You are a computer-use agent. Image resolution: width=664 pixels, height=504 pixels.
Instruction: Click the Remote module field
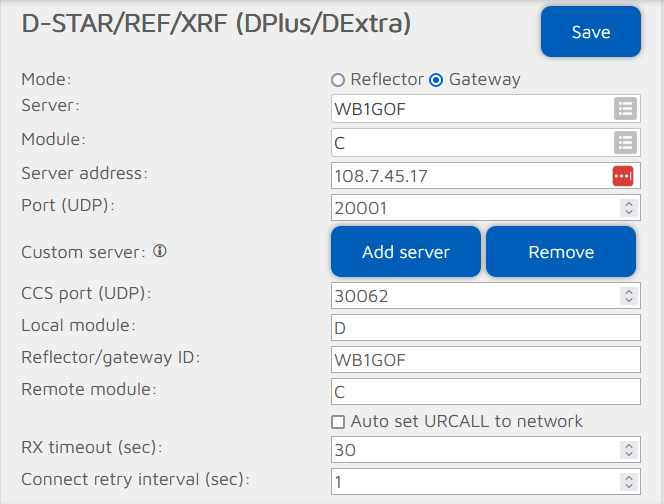tap(485, 391)
